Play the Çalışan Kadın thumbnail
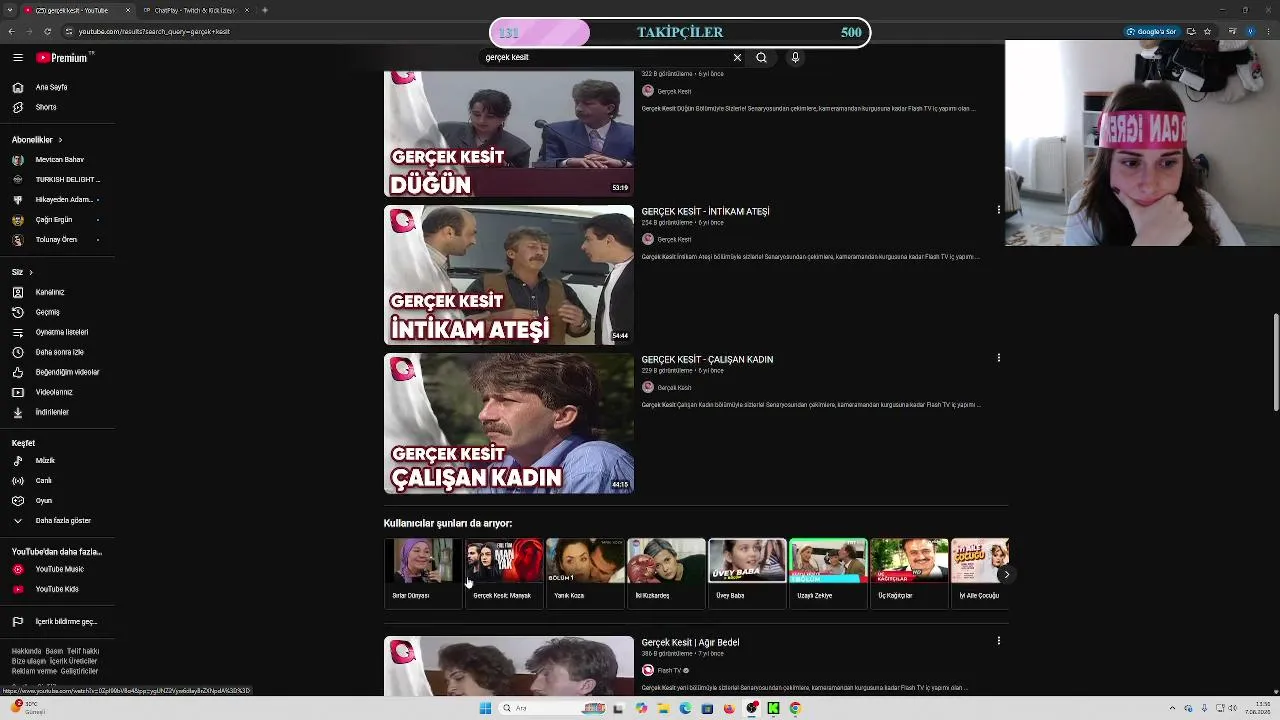Viewport: 1280px width, 720px height. point(509,423)
